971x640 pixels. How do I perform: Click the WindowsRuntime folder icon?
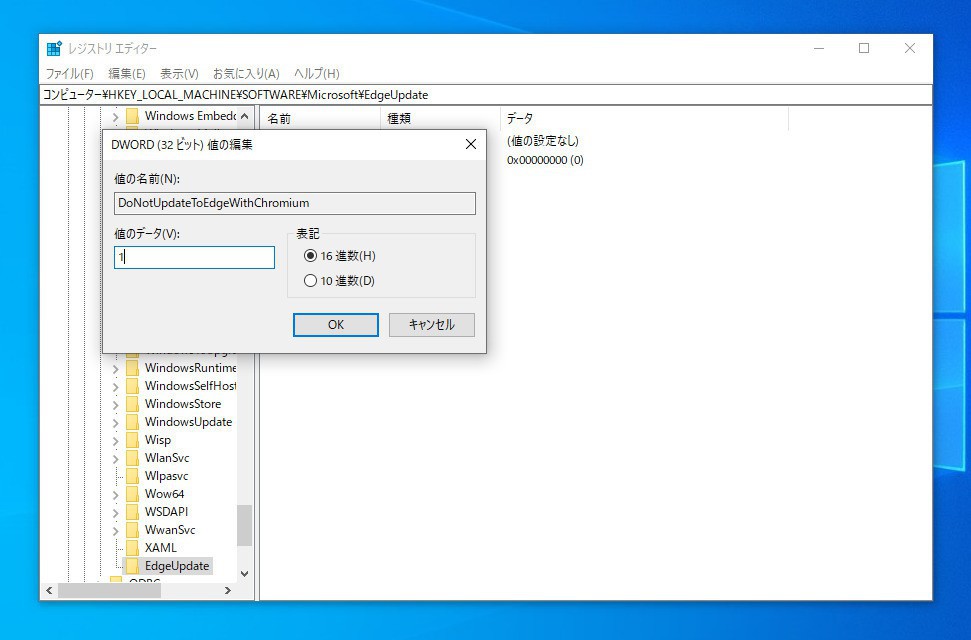coord(132,367)
